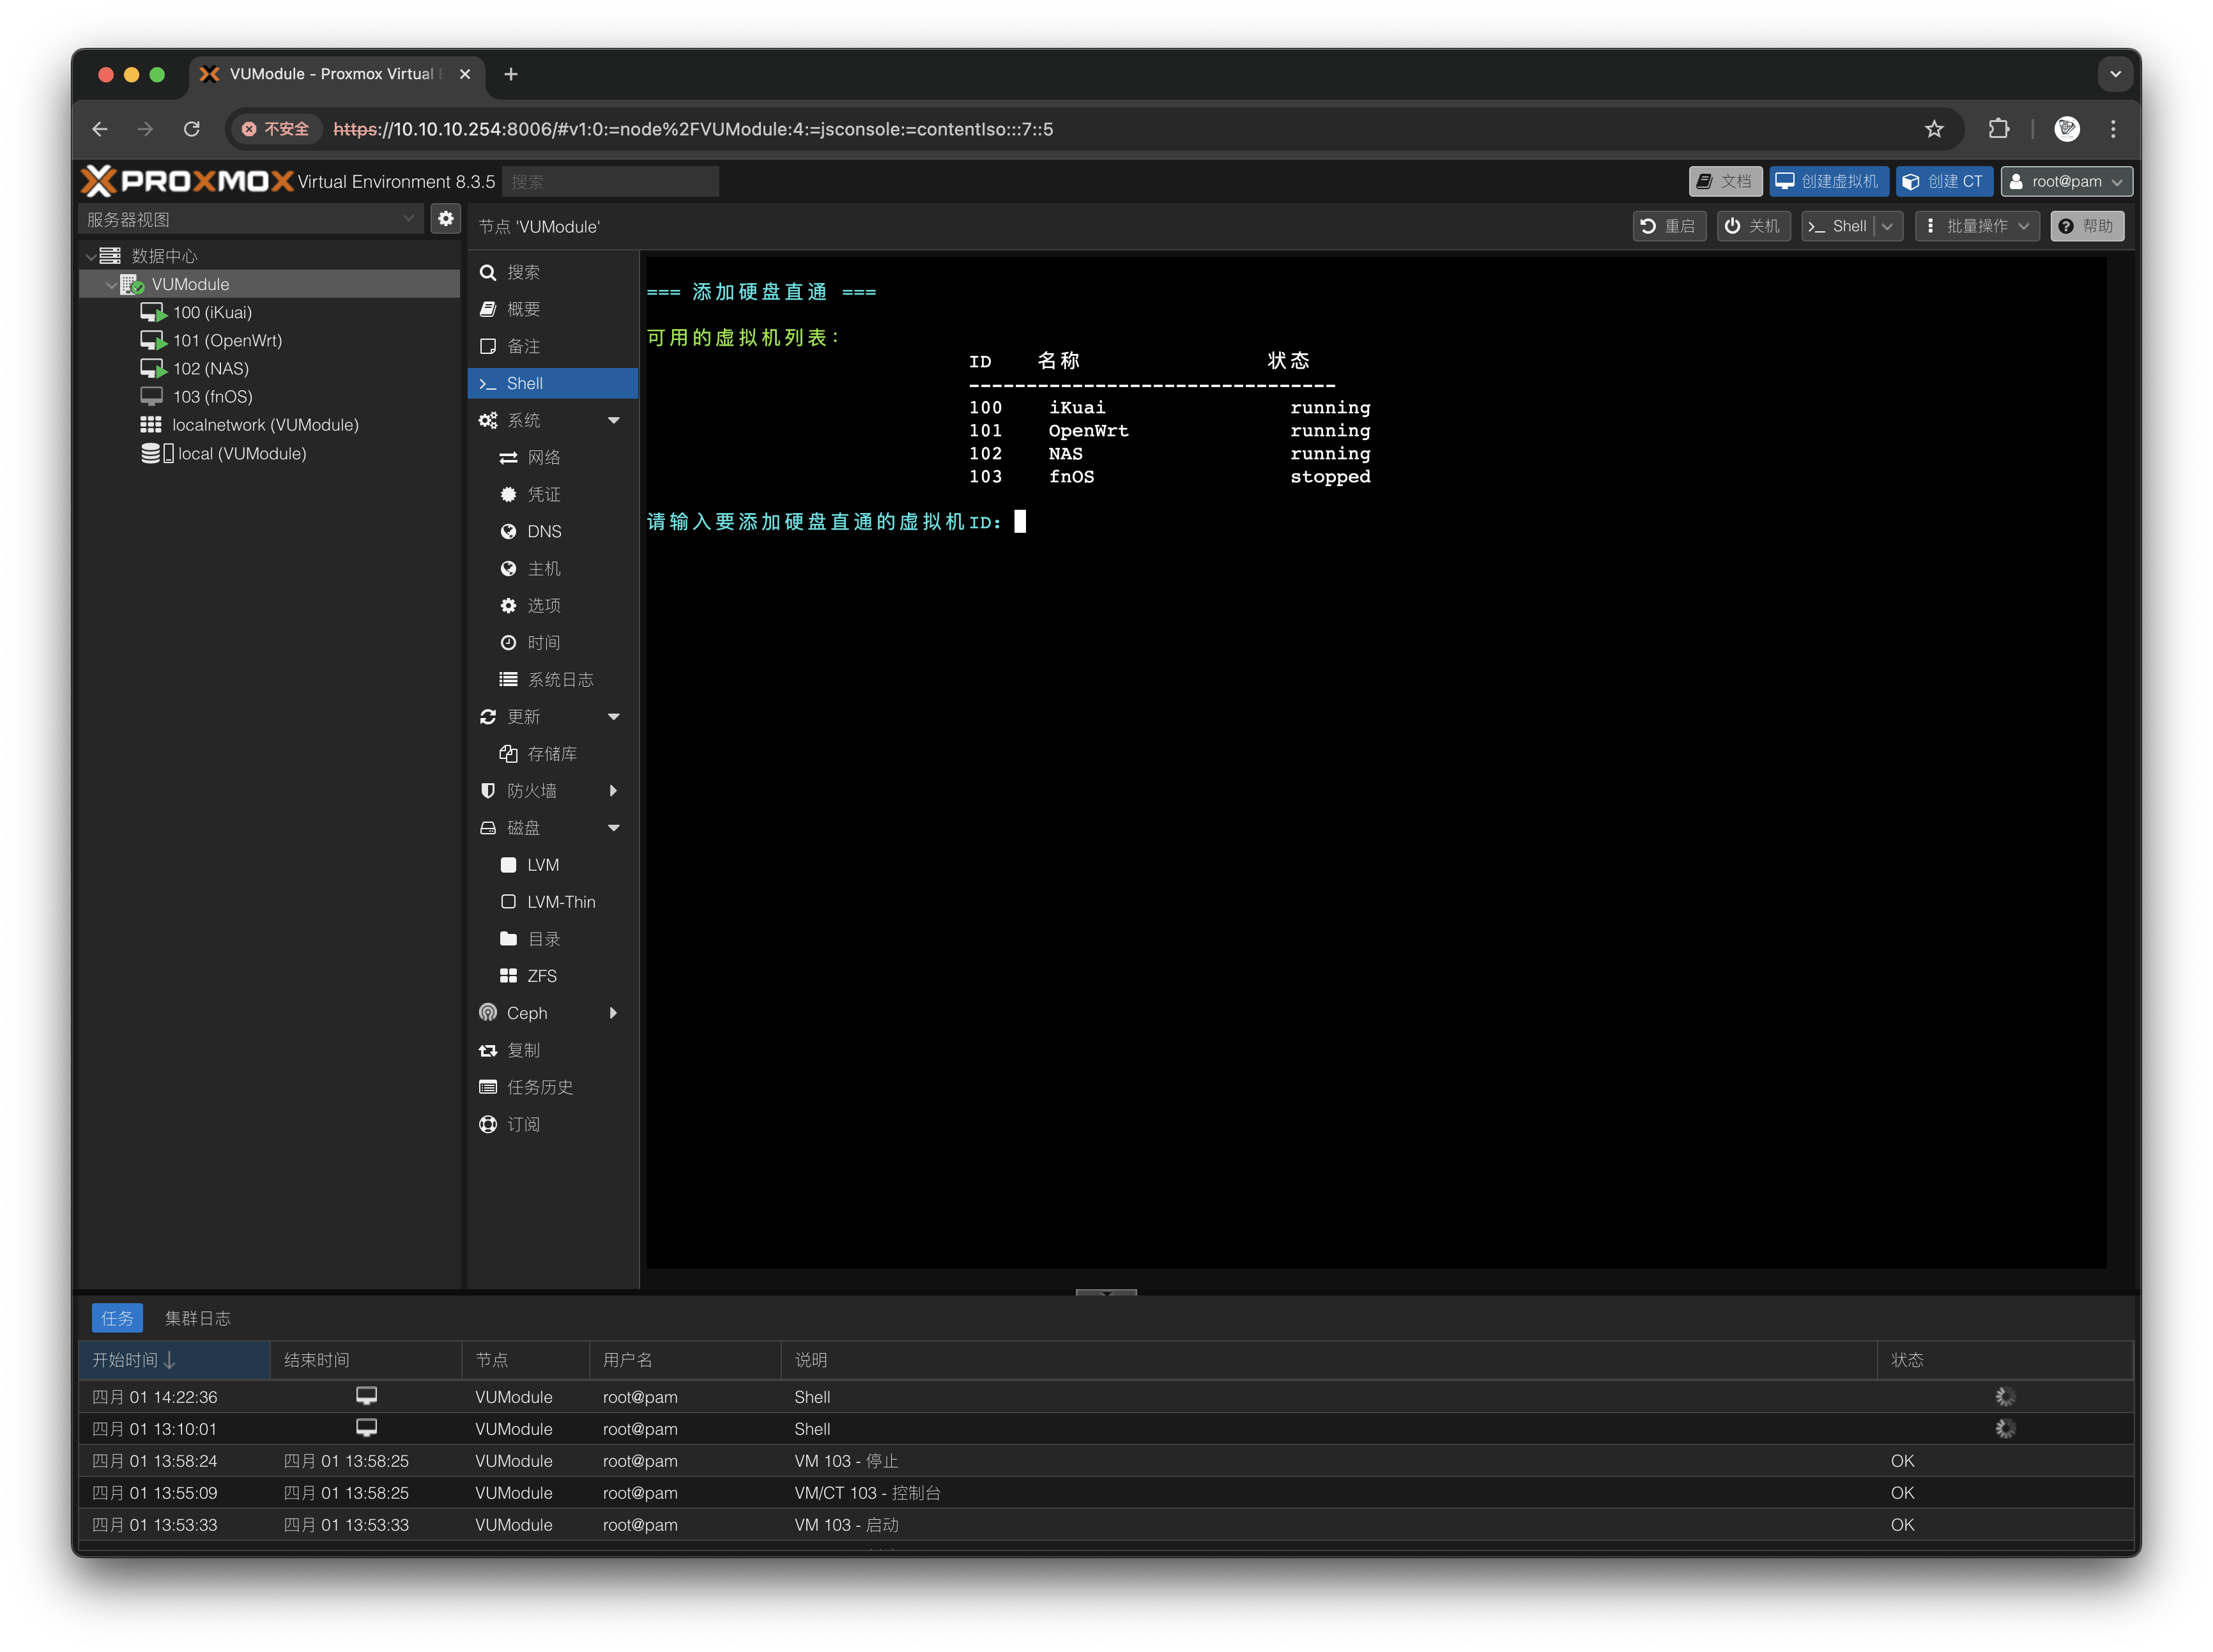Click the Proxmox search input field

point(610,181)
